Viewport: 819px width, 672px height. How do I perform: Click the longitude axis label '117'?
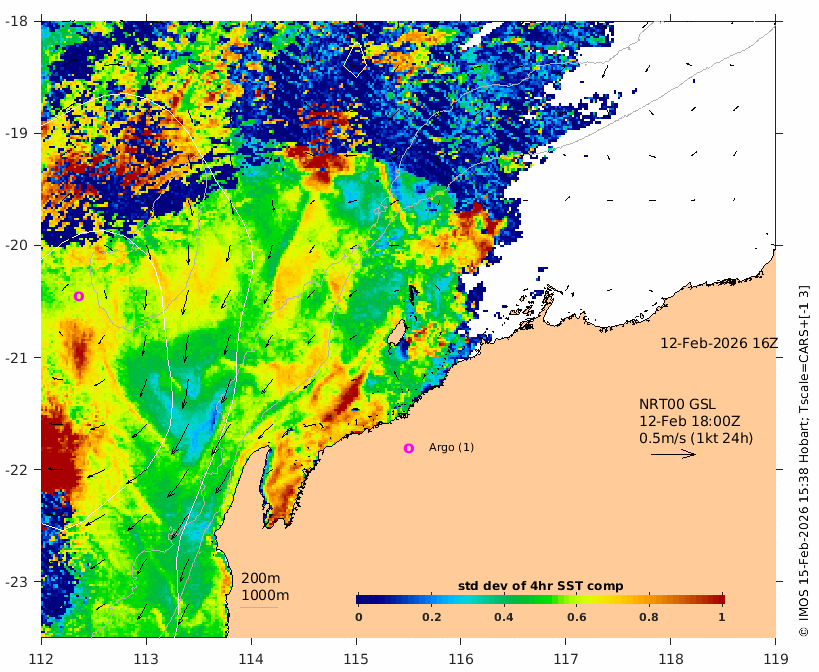(x=566, y=659)
